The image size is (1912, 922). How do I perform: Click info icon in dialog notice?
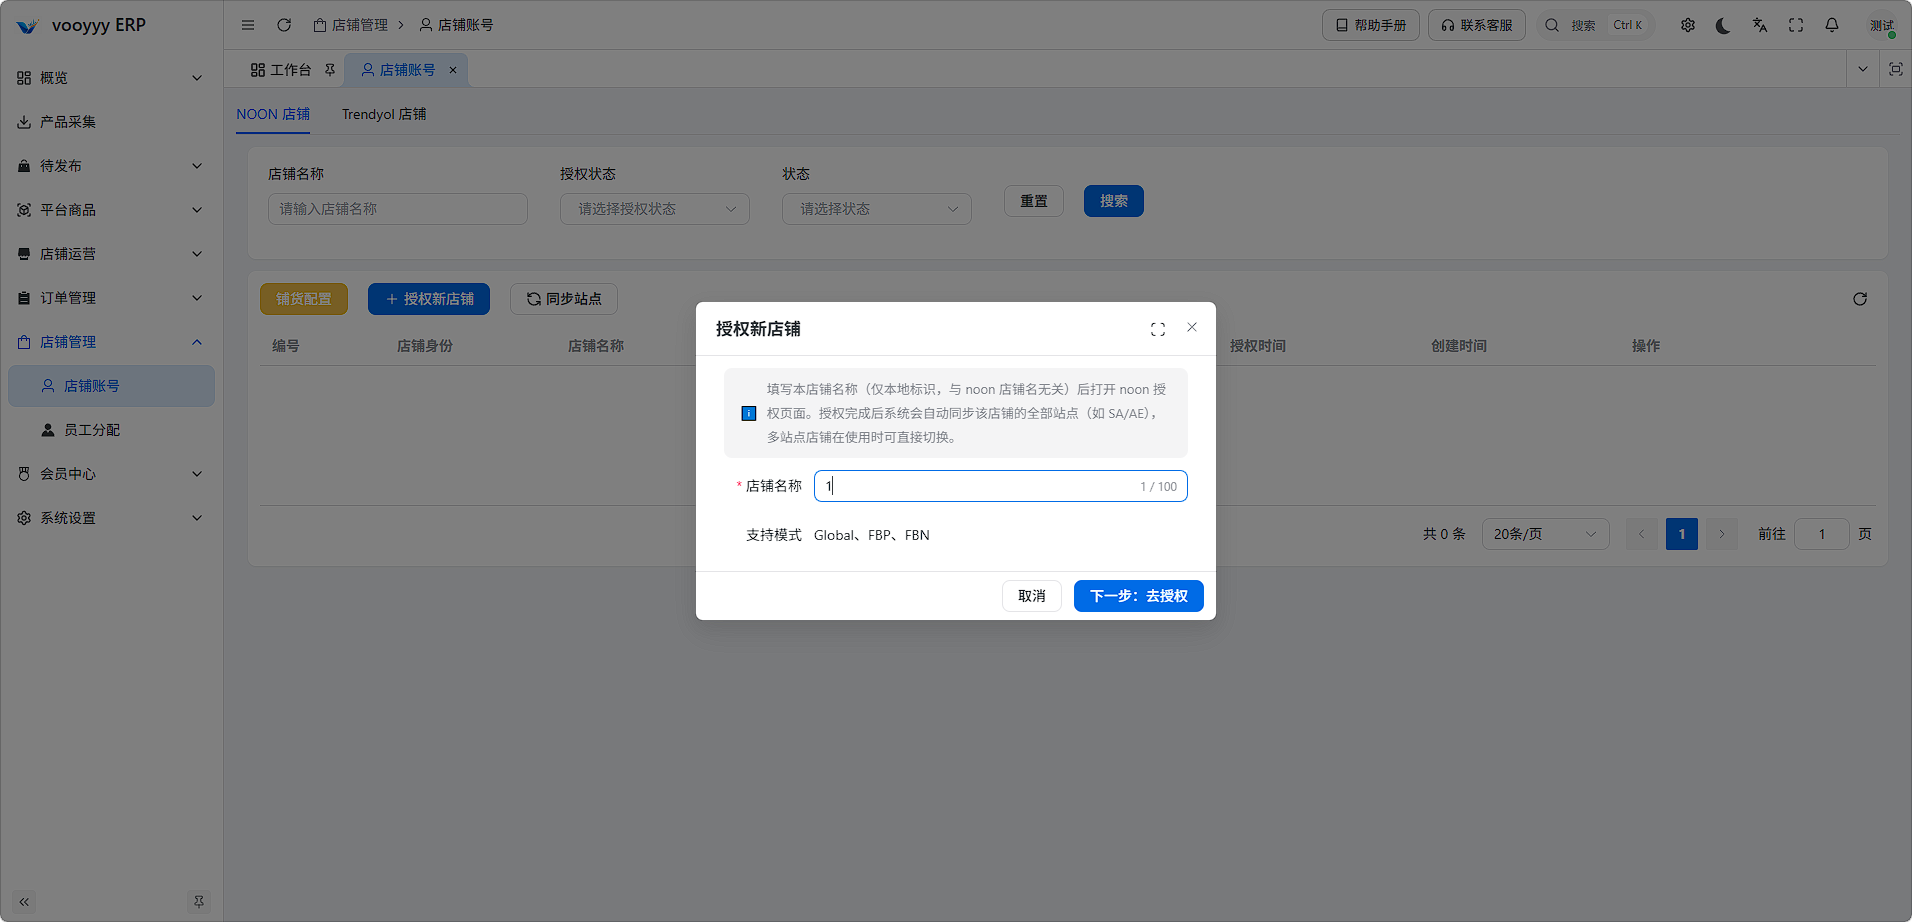[748, 413]
